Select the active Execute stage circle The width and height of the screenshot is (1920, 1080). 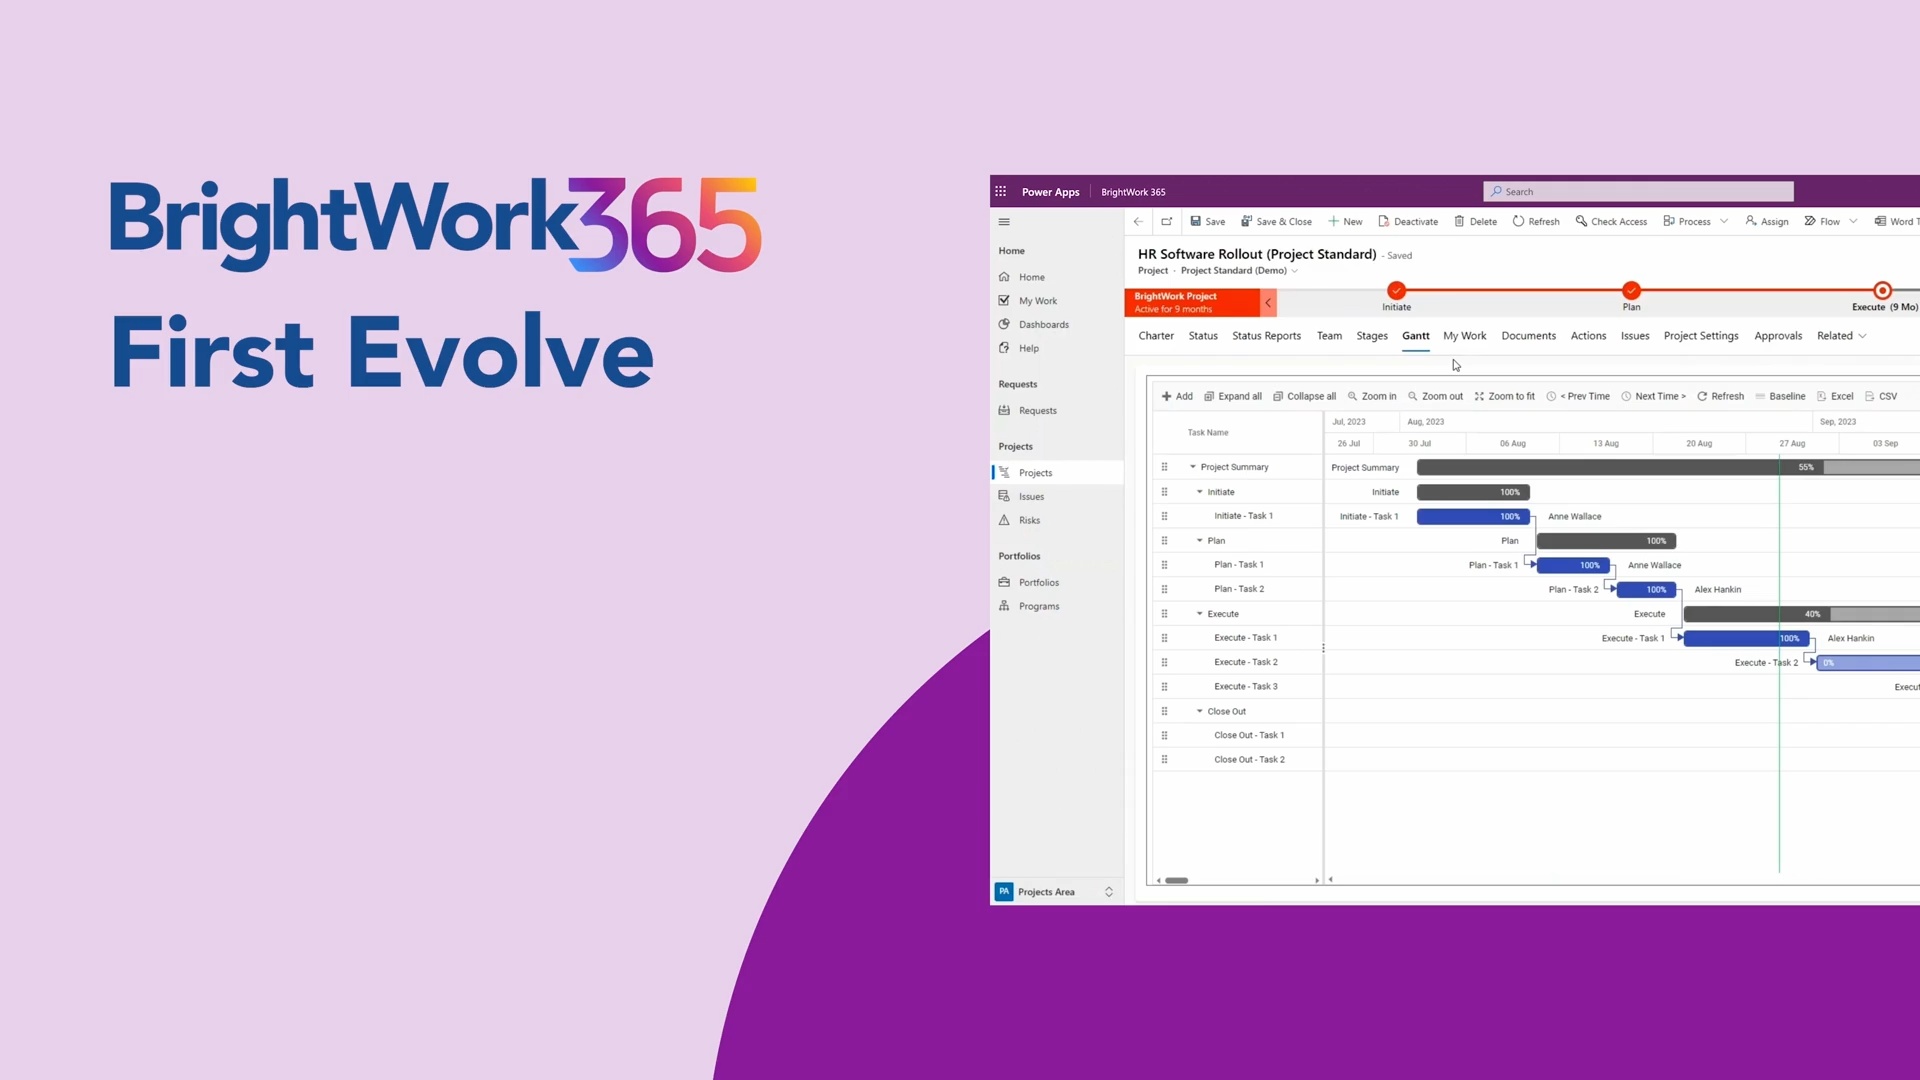click(x=1882, y=291)
